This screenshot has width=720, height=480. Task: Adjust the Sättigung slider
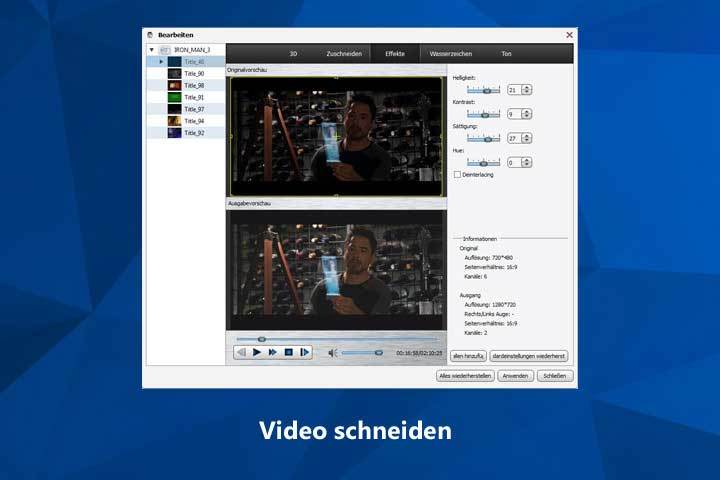coord(483,138)
